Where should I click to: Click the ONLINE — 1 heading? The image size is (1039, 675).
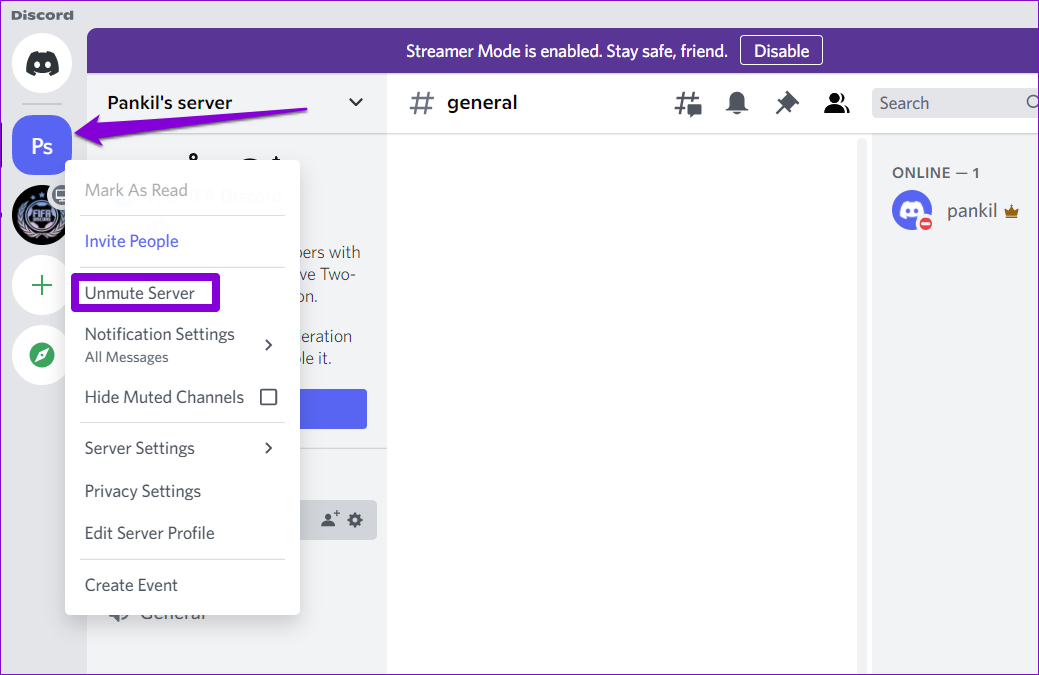[x=935, y=173]
